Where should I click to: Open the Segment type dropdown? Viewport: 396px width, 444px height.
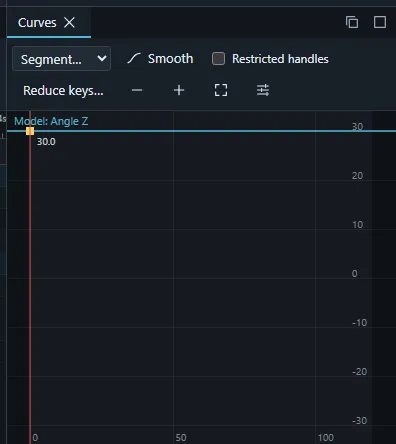[x=61, y=59]
